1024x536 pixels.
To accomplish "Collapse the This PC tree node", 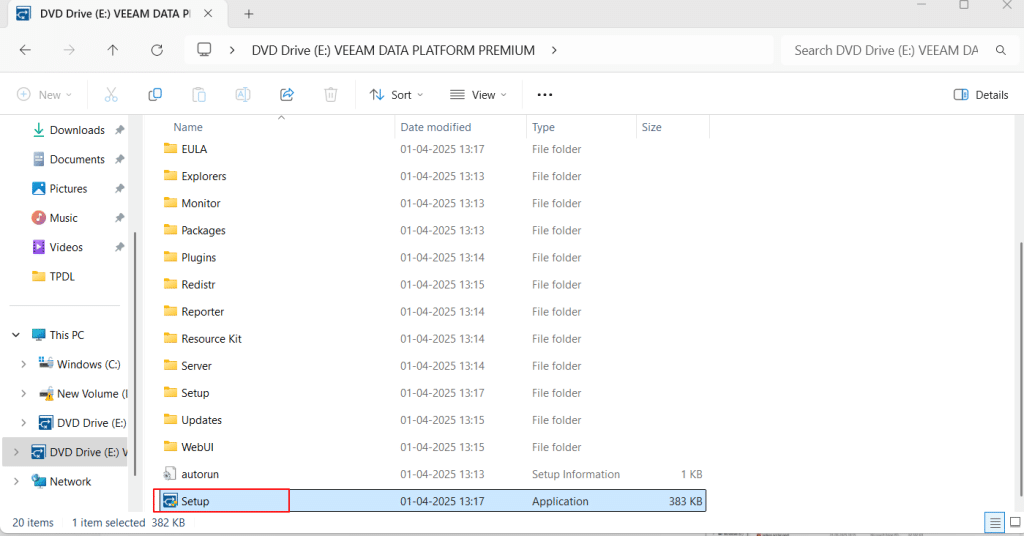I will pos(16,335).
